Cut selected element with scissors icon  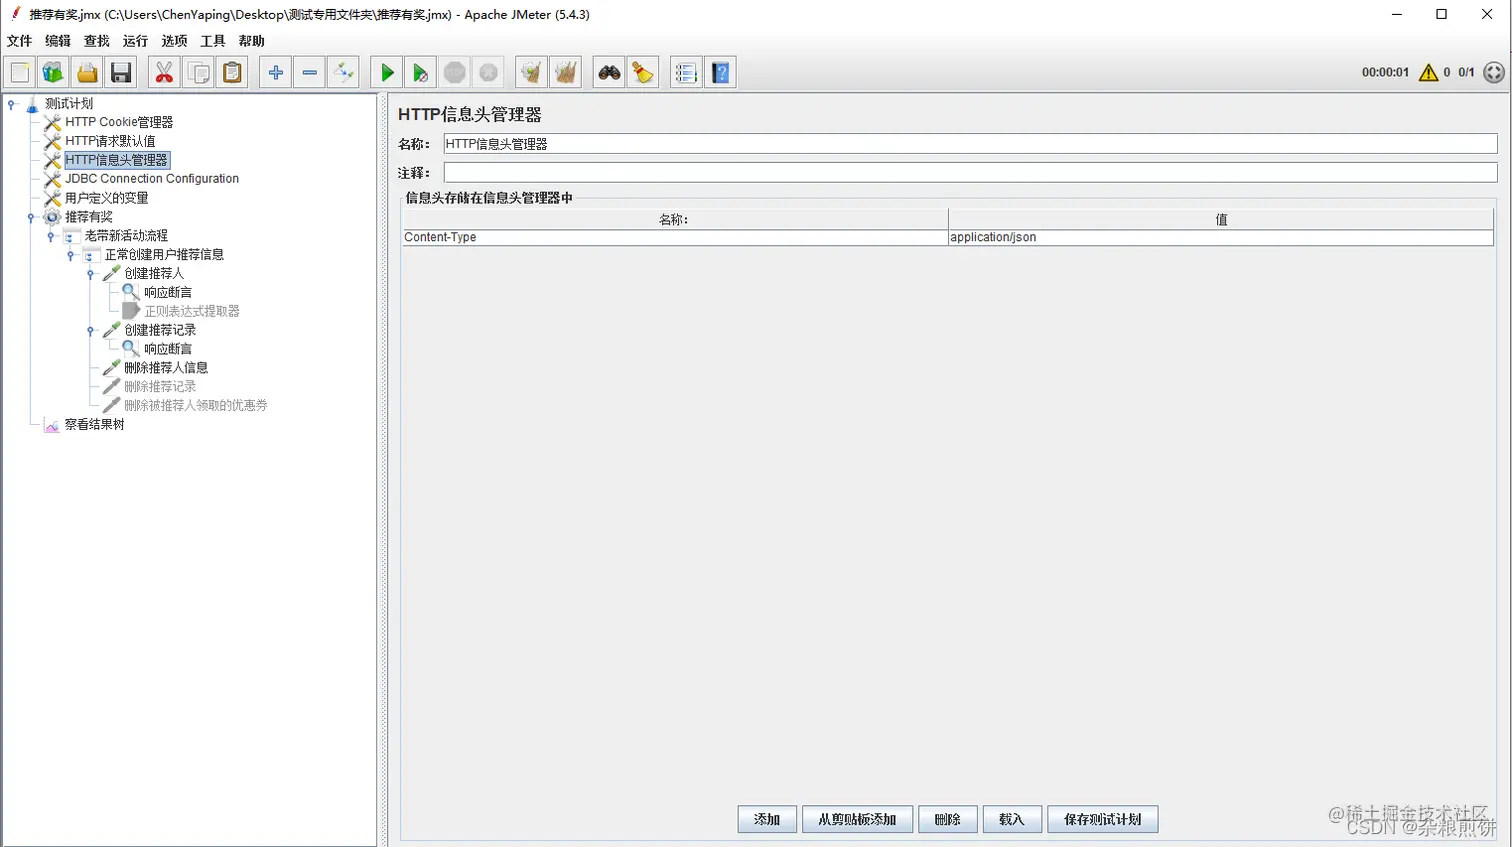pyautogui.click(x=164, y=73)
